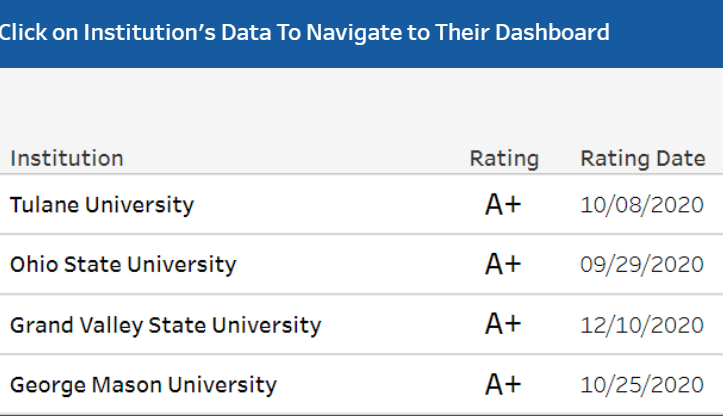Click Grand Valley State's A+ rating
Screen dimensions: 723x416
click(503, 325)
